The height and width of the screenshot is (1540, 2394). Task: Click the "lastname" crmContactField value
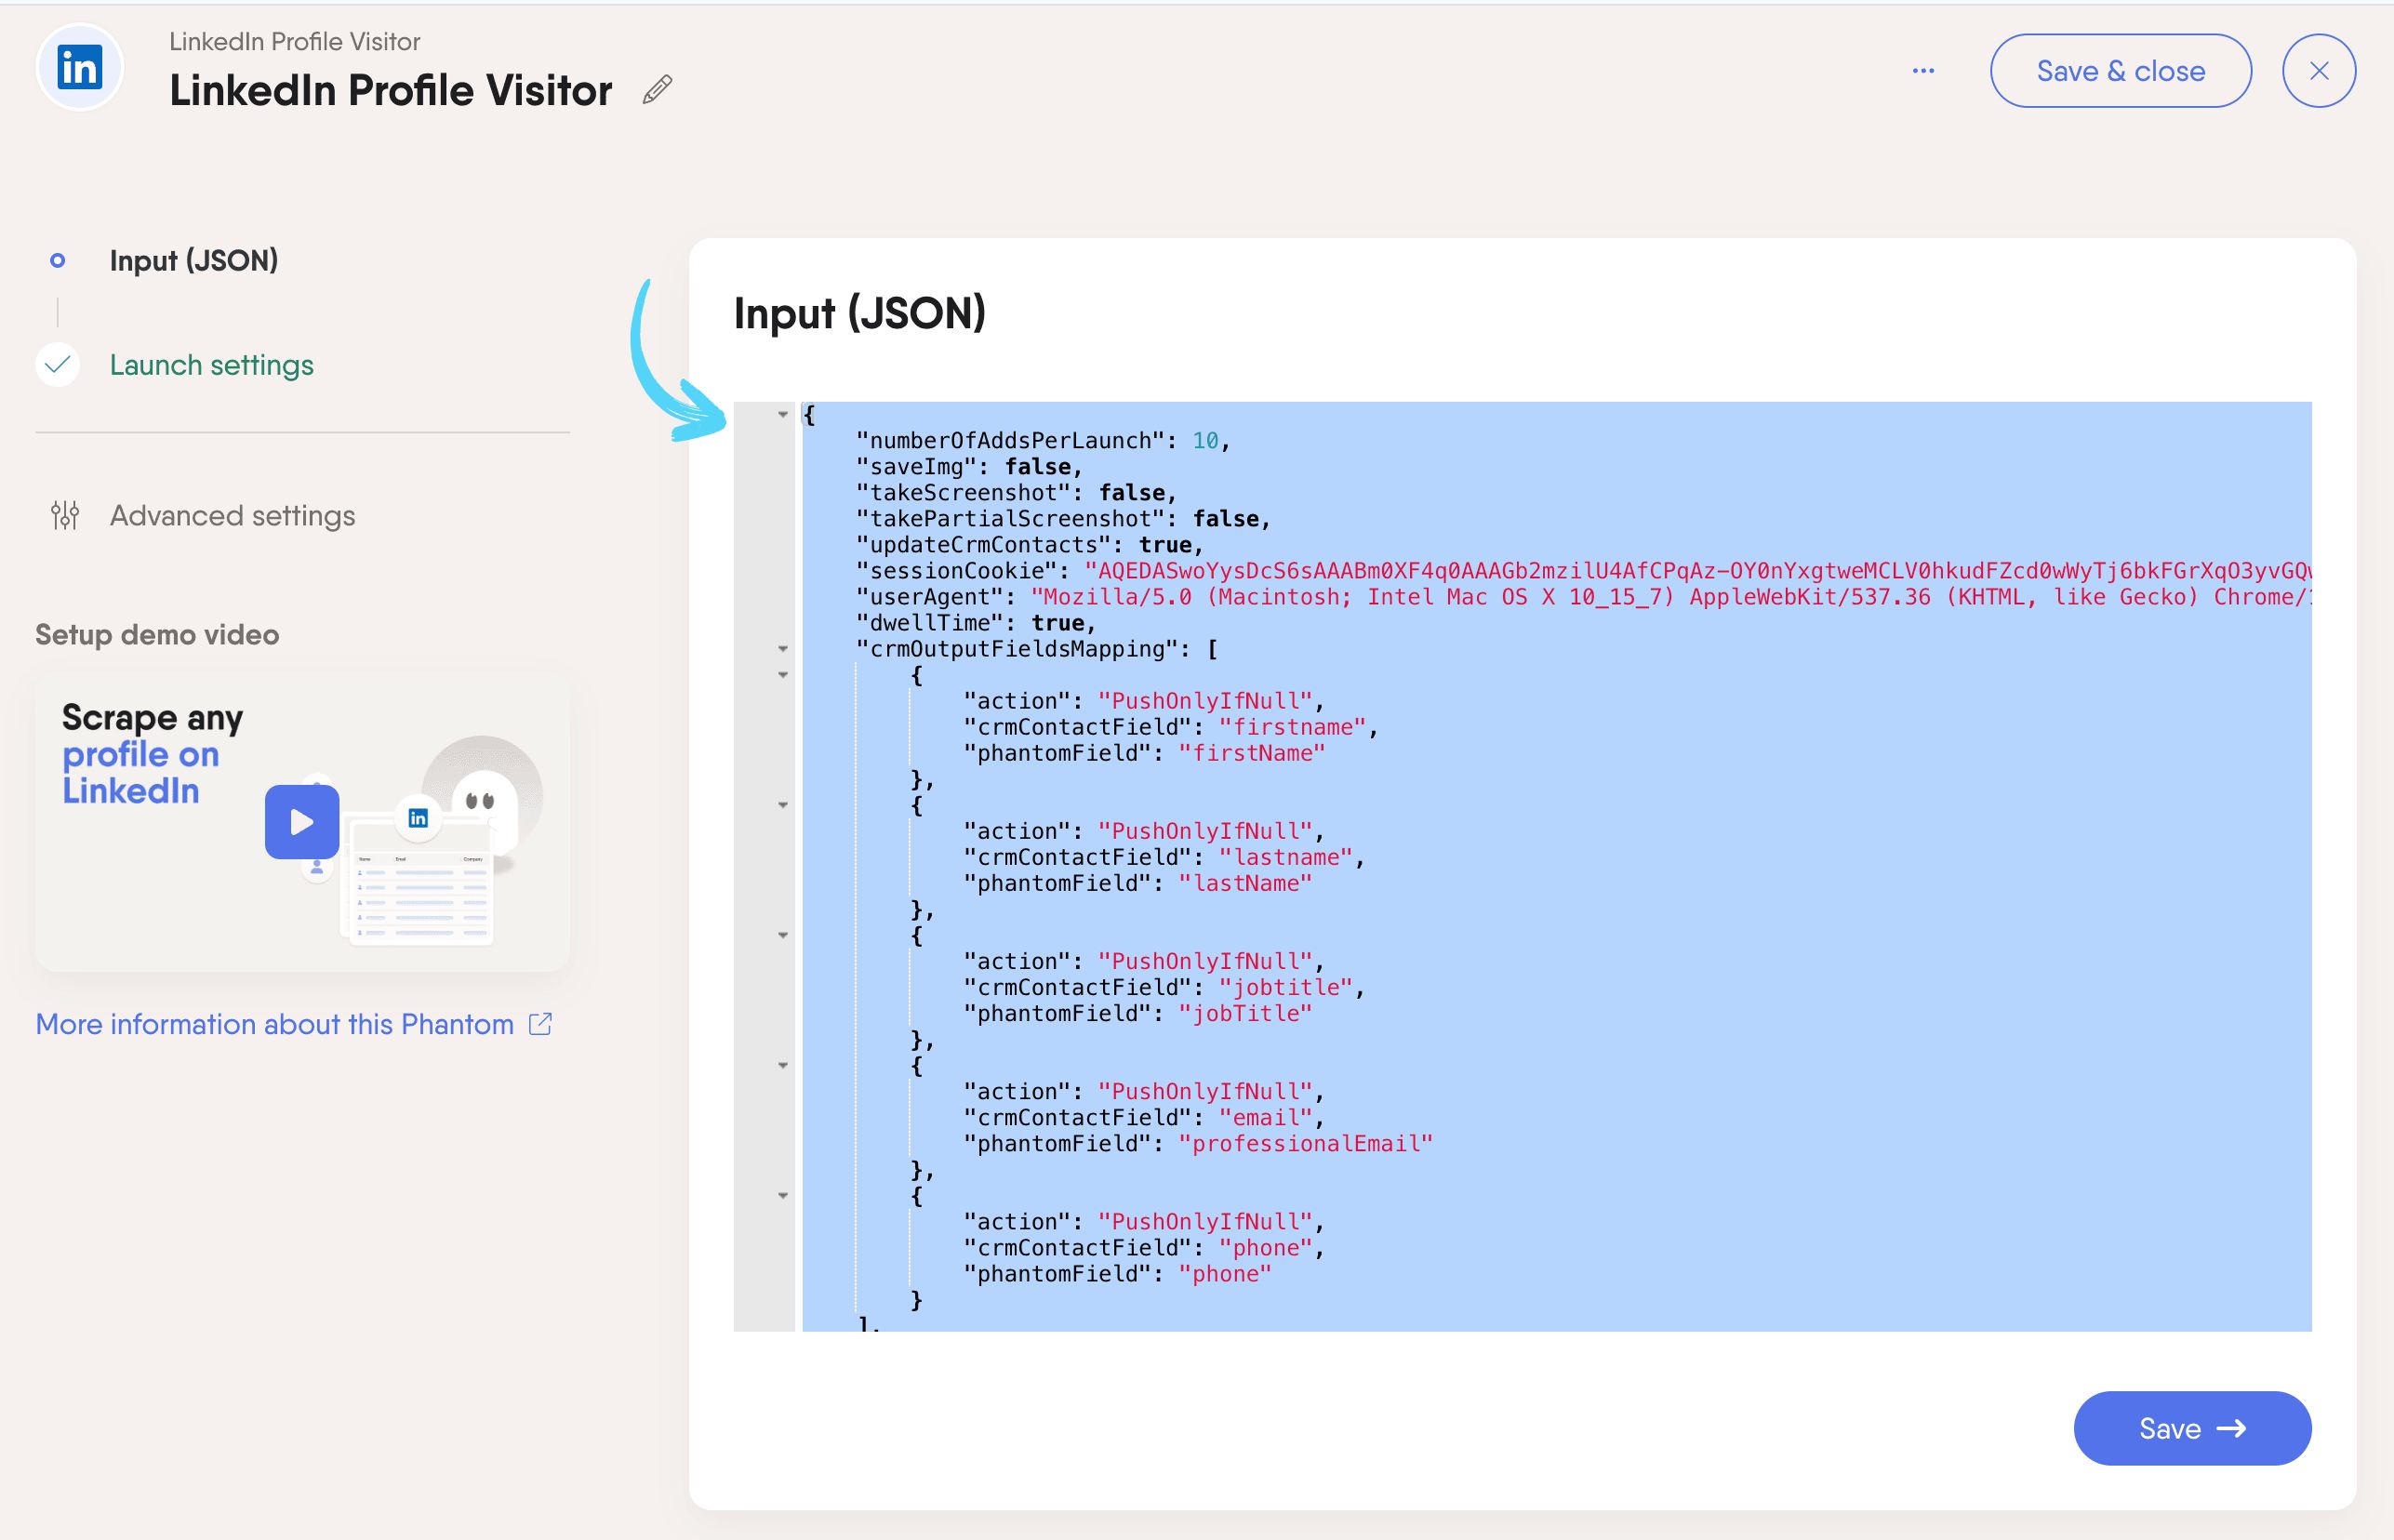(1286, 857)
